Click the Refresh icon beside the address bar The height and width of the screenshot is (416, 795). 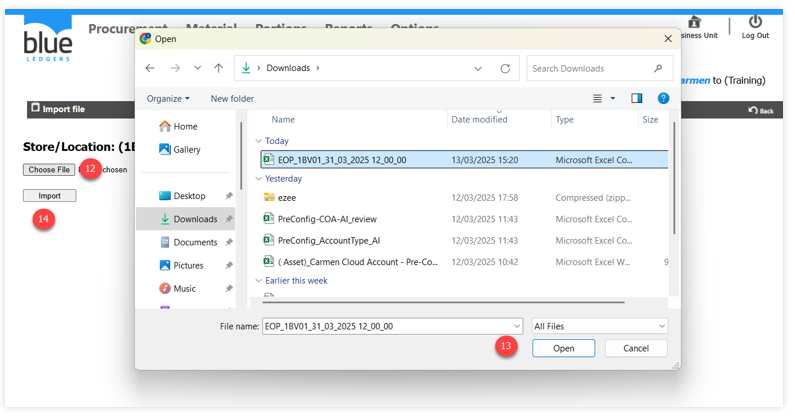point(505,68)
